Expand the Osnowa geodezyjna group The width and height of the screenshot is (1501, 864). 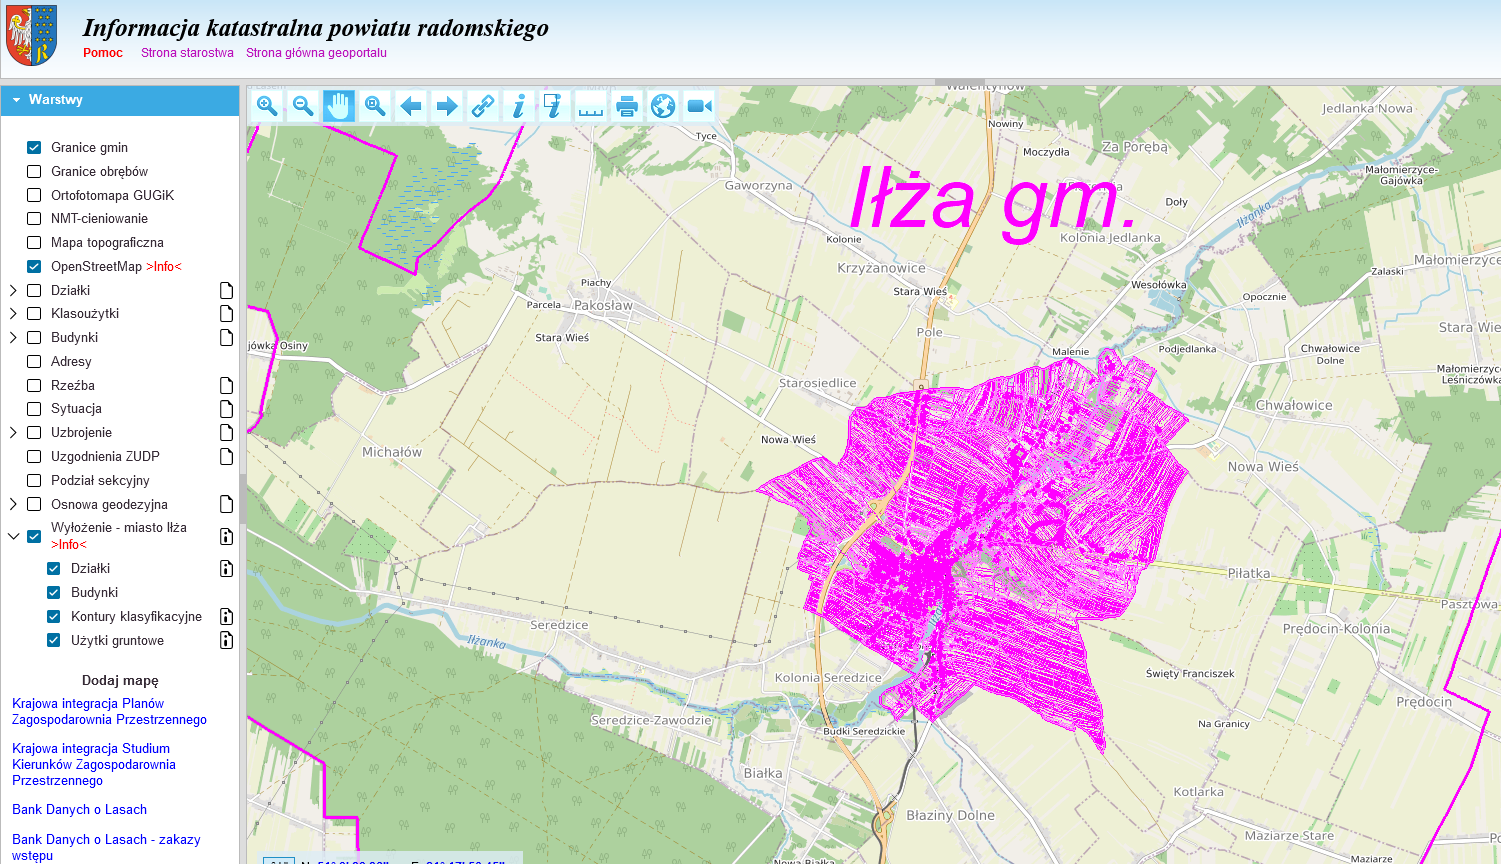(13, 504)
